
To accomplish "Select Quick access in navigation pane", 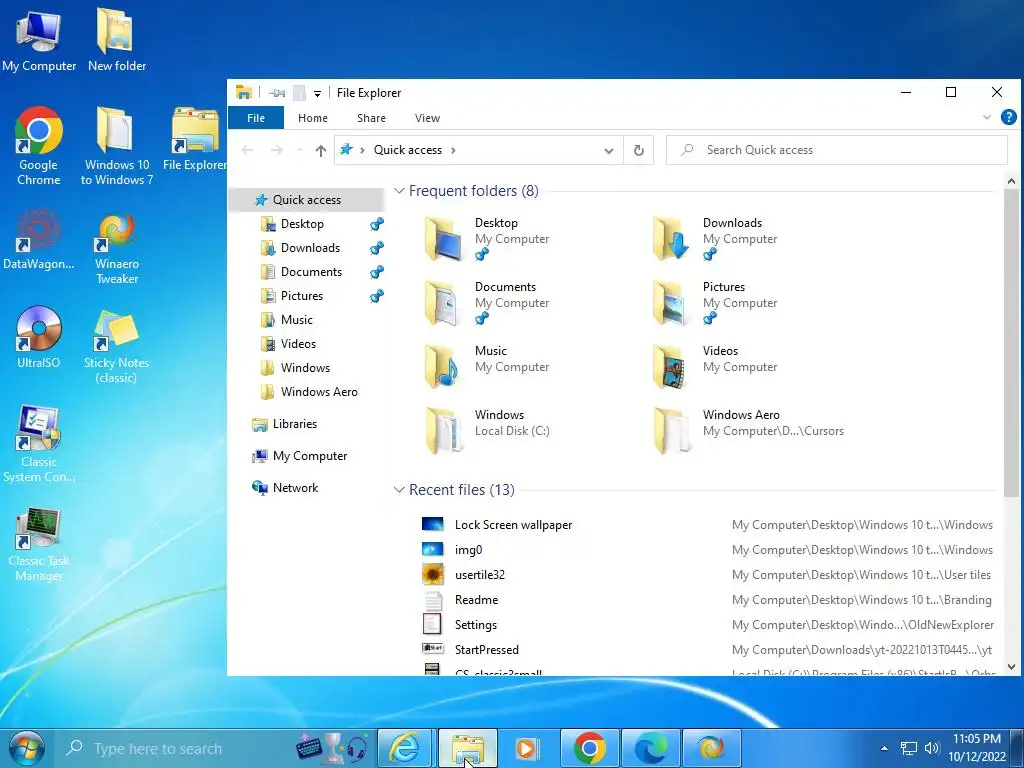I will (307, 200).
